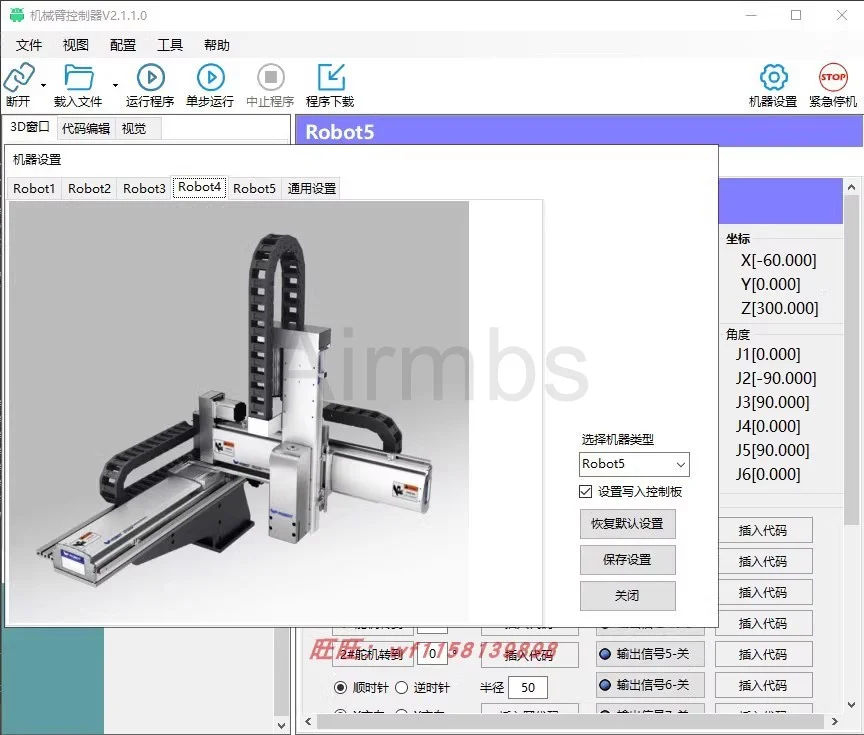This screenshot has width=864, height=735.
Task: Click the 单步运行 single-step run icon
Action: point(209,76)
